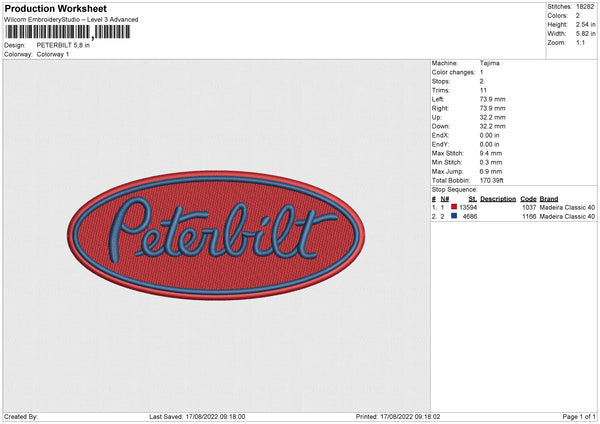The width and height of the screenshot is (600, 424).
Task: Click the Max Stitch value 9.4 mm
Action: pyautogui.click(x=491, y=153)
